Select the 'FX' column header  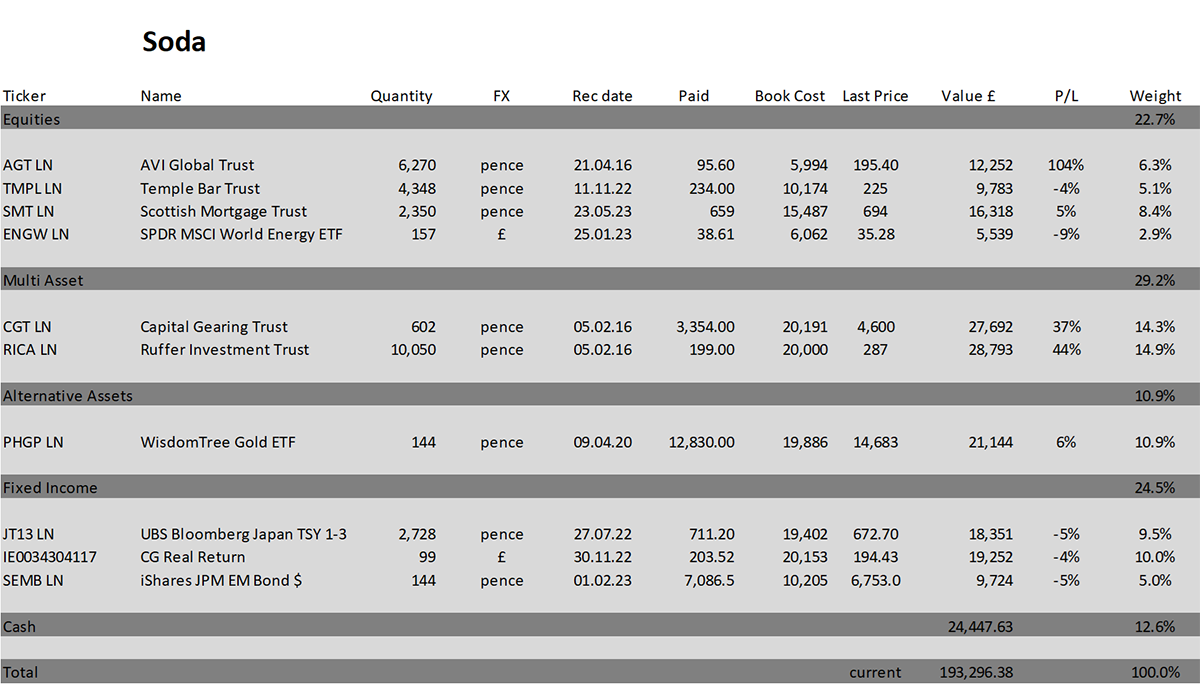point(502,96)
